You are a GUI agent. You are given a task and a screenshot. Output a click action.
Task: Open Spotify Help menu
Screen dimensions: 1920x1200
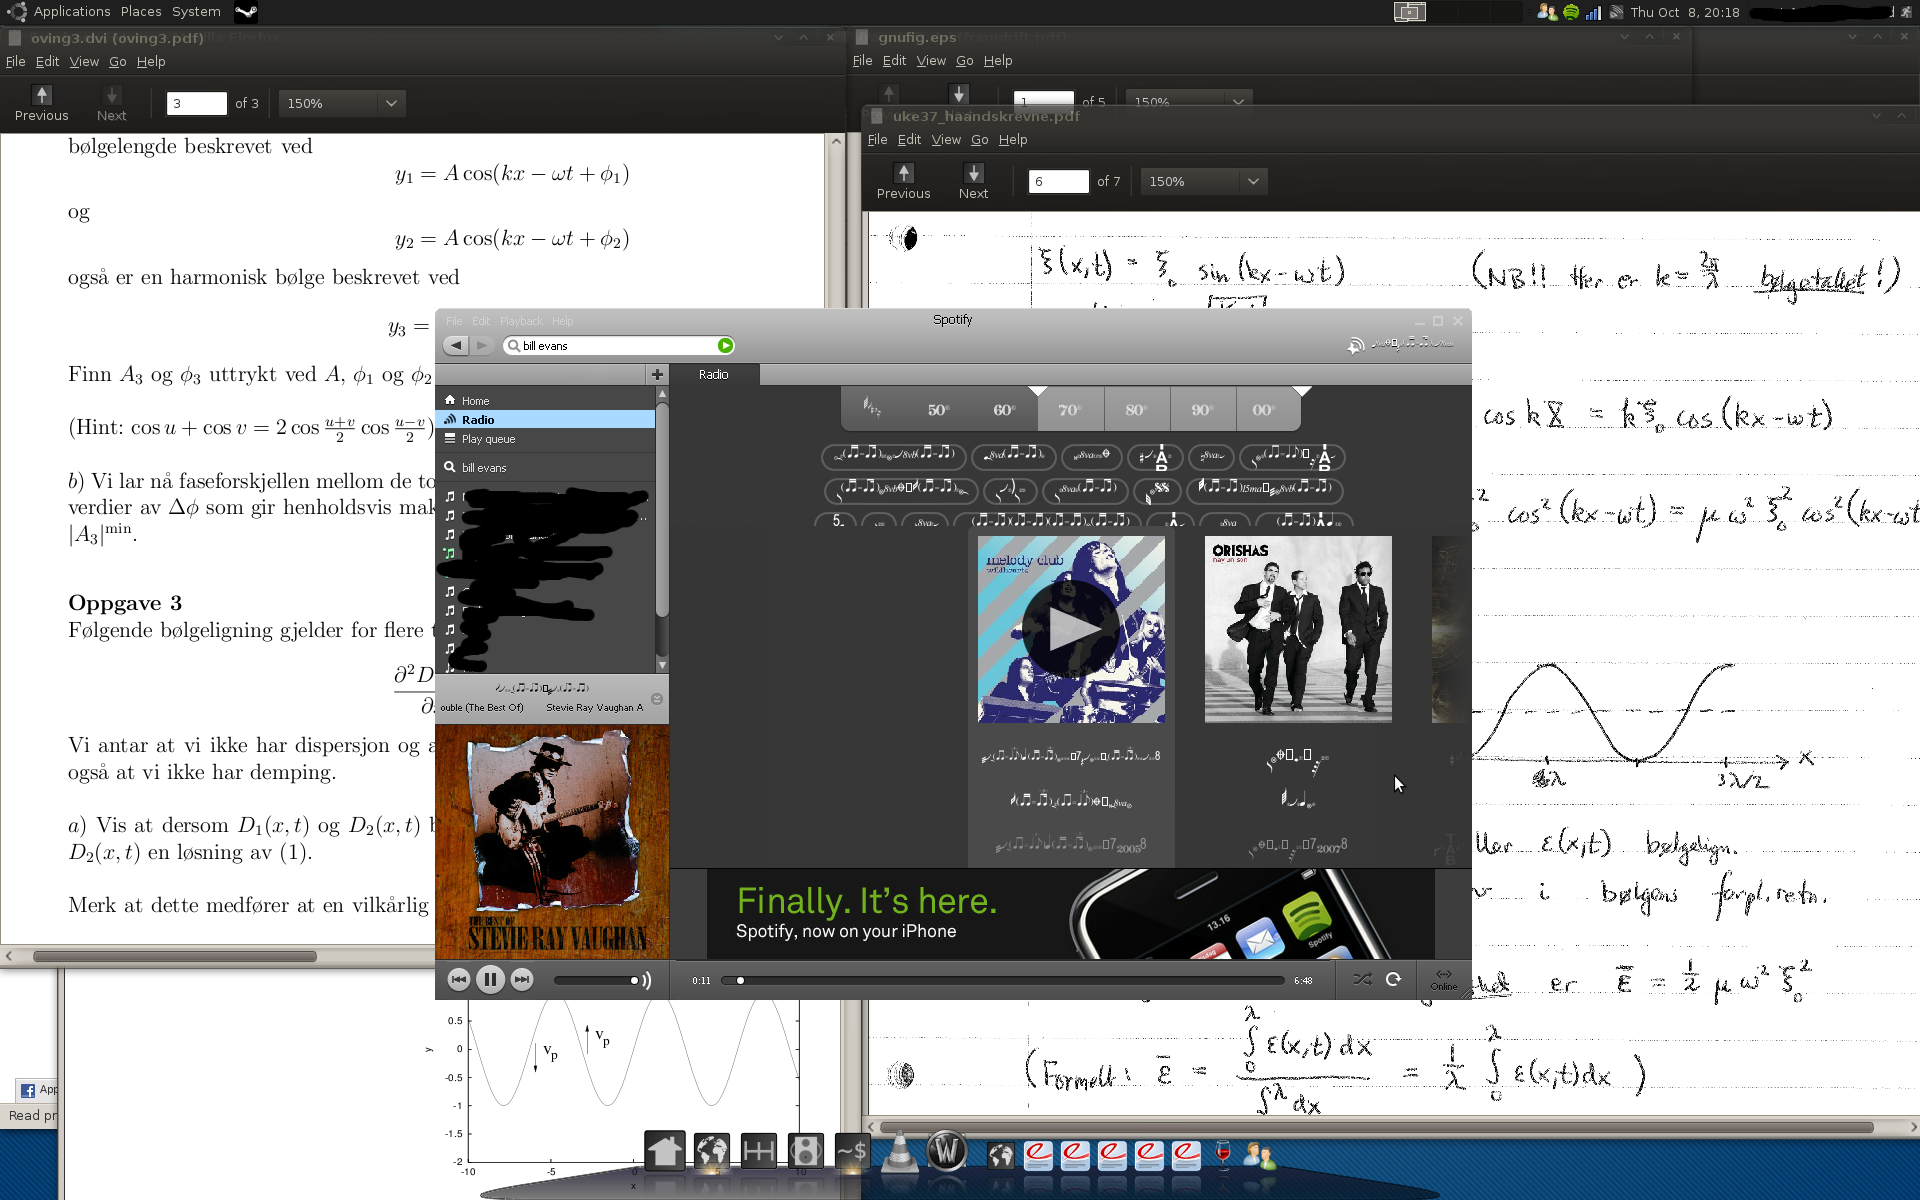tap(563, 321)
